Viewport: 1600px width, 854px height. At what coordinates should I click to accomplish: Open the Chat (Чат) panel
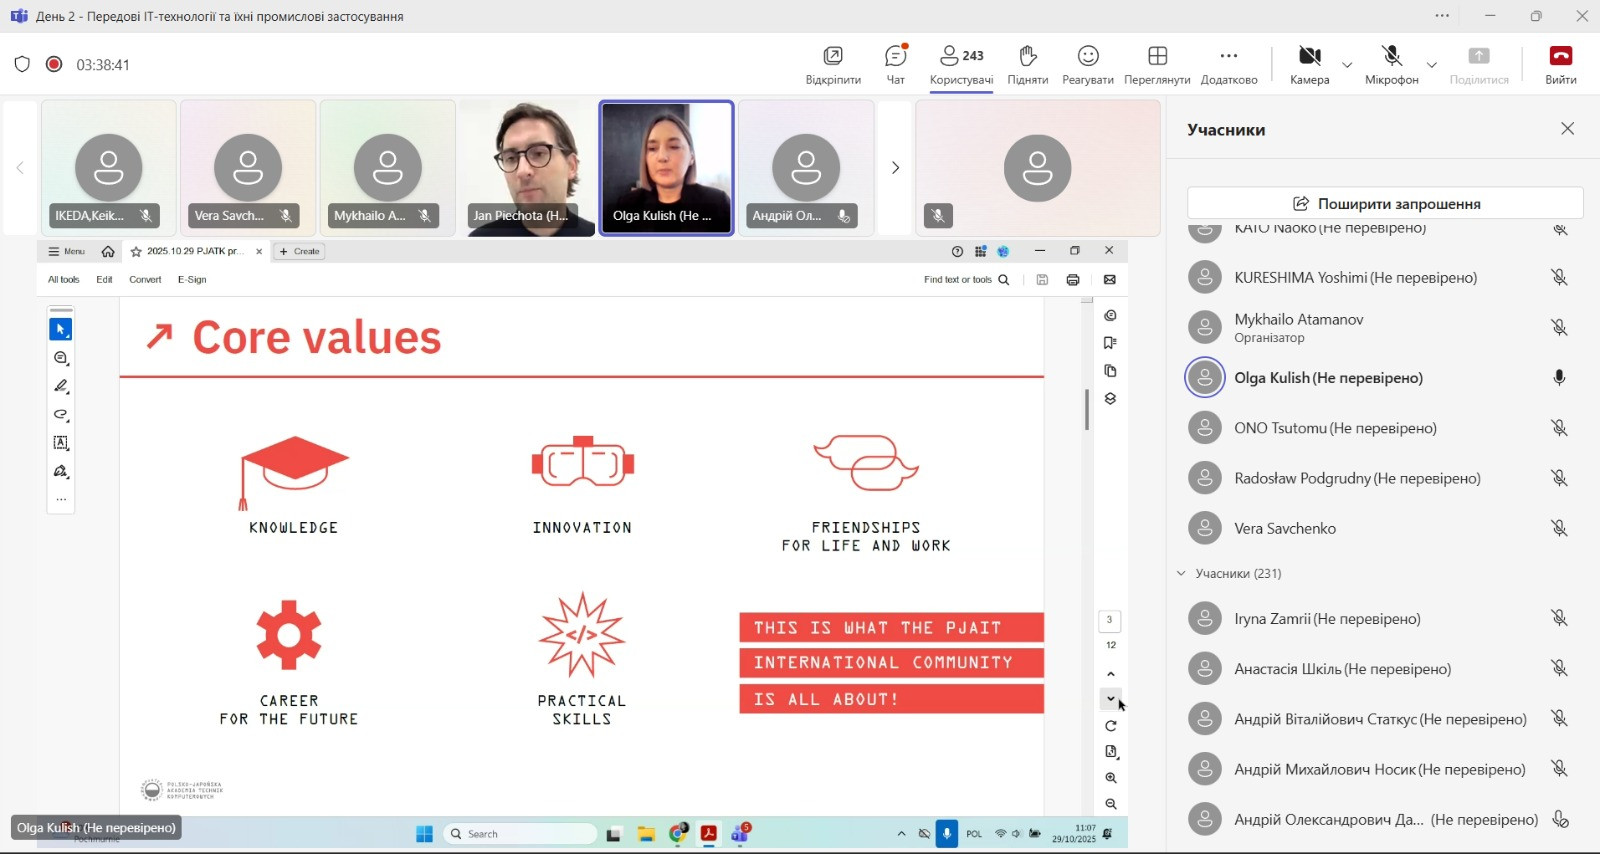(895, 64)
